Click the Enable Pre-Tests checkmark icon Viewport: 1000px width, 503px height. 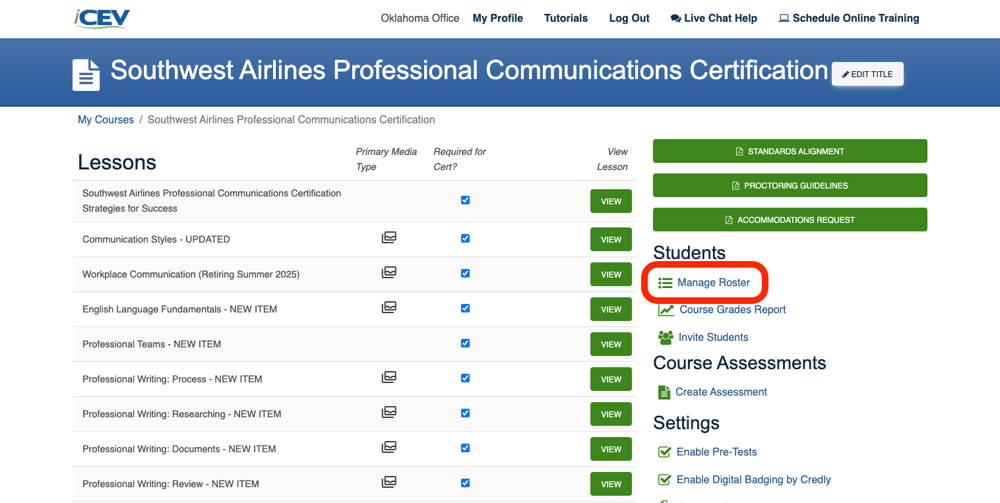tap(665, 452)
